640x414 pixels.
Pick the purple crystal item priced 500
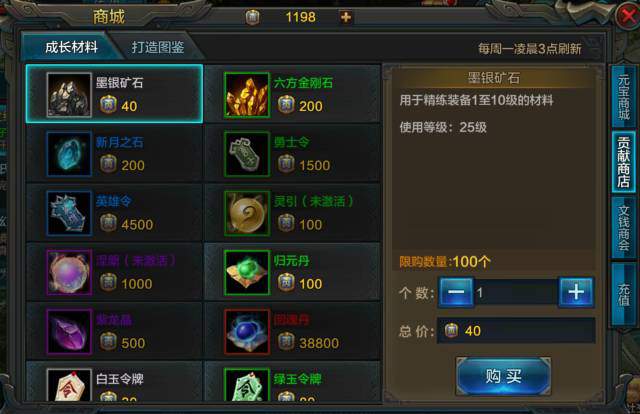pyautogui.click(x=69, y=332)
